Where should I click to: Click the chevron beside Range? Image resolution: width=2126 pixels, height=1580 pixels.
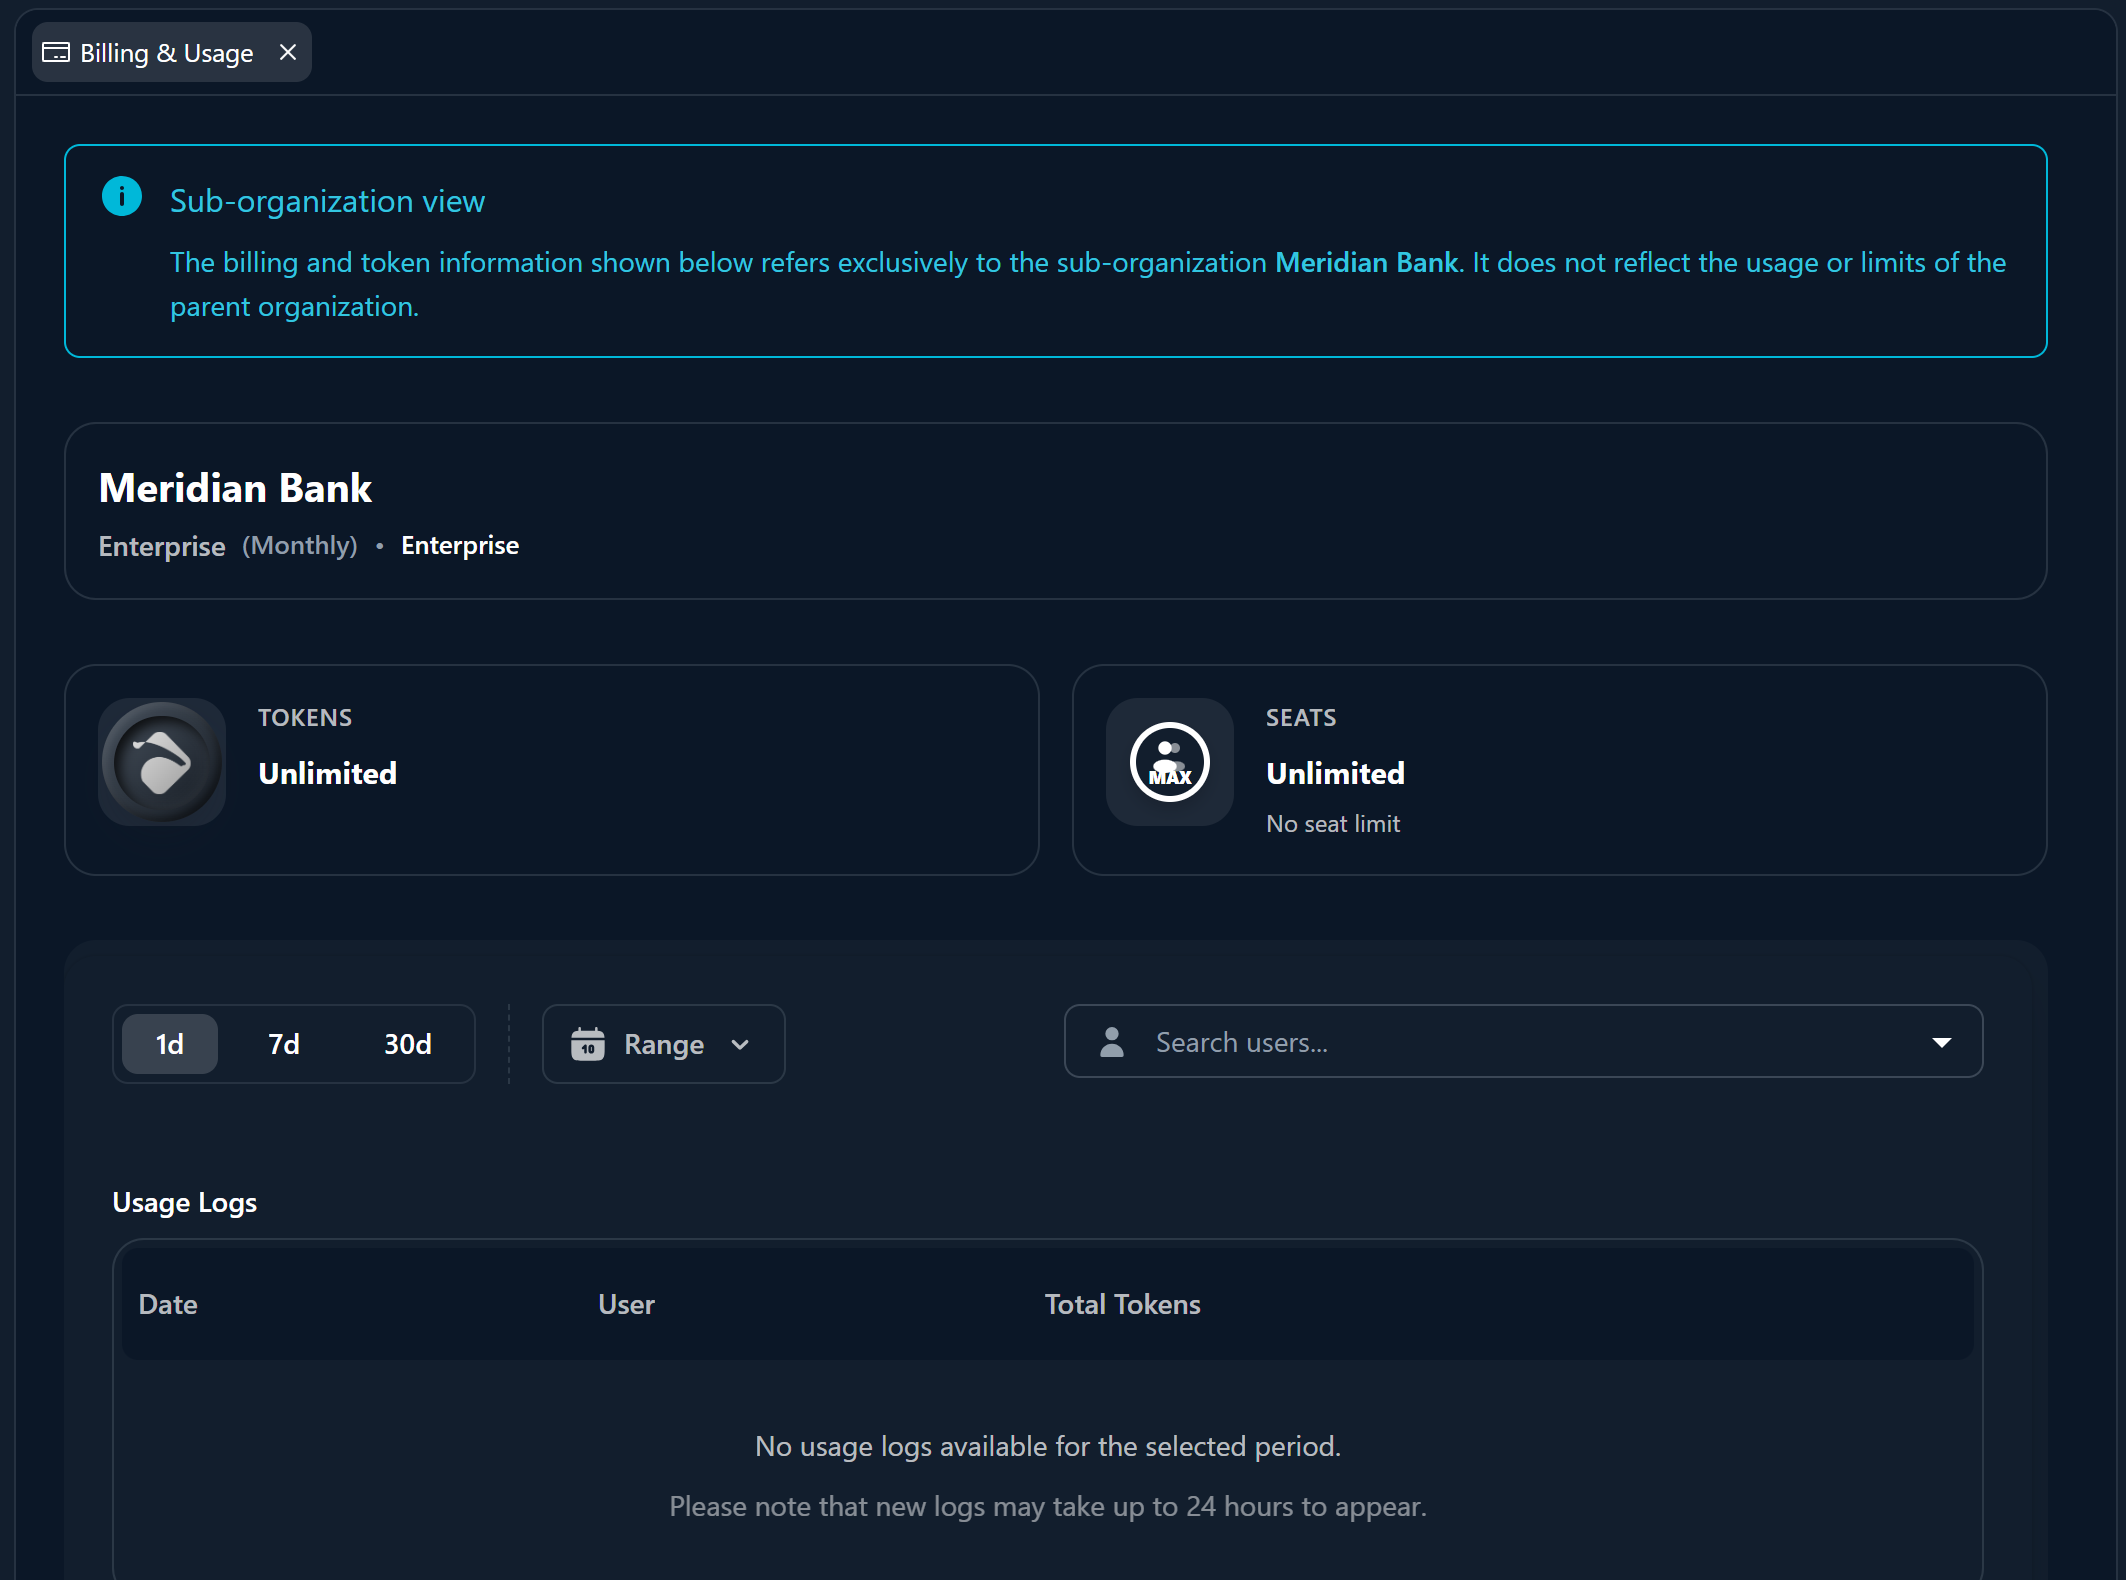tap(740, 1045)
